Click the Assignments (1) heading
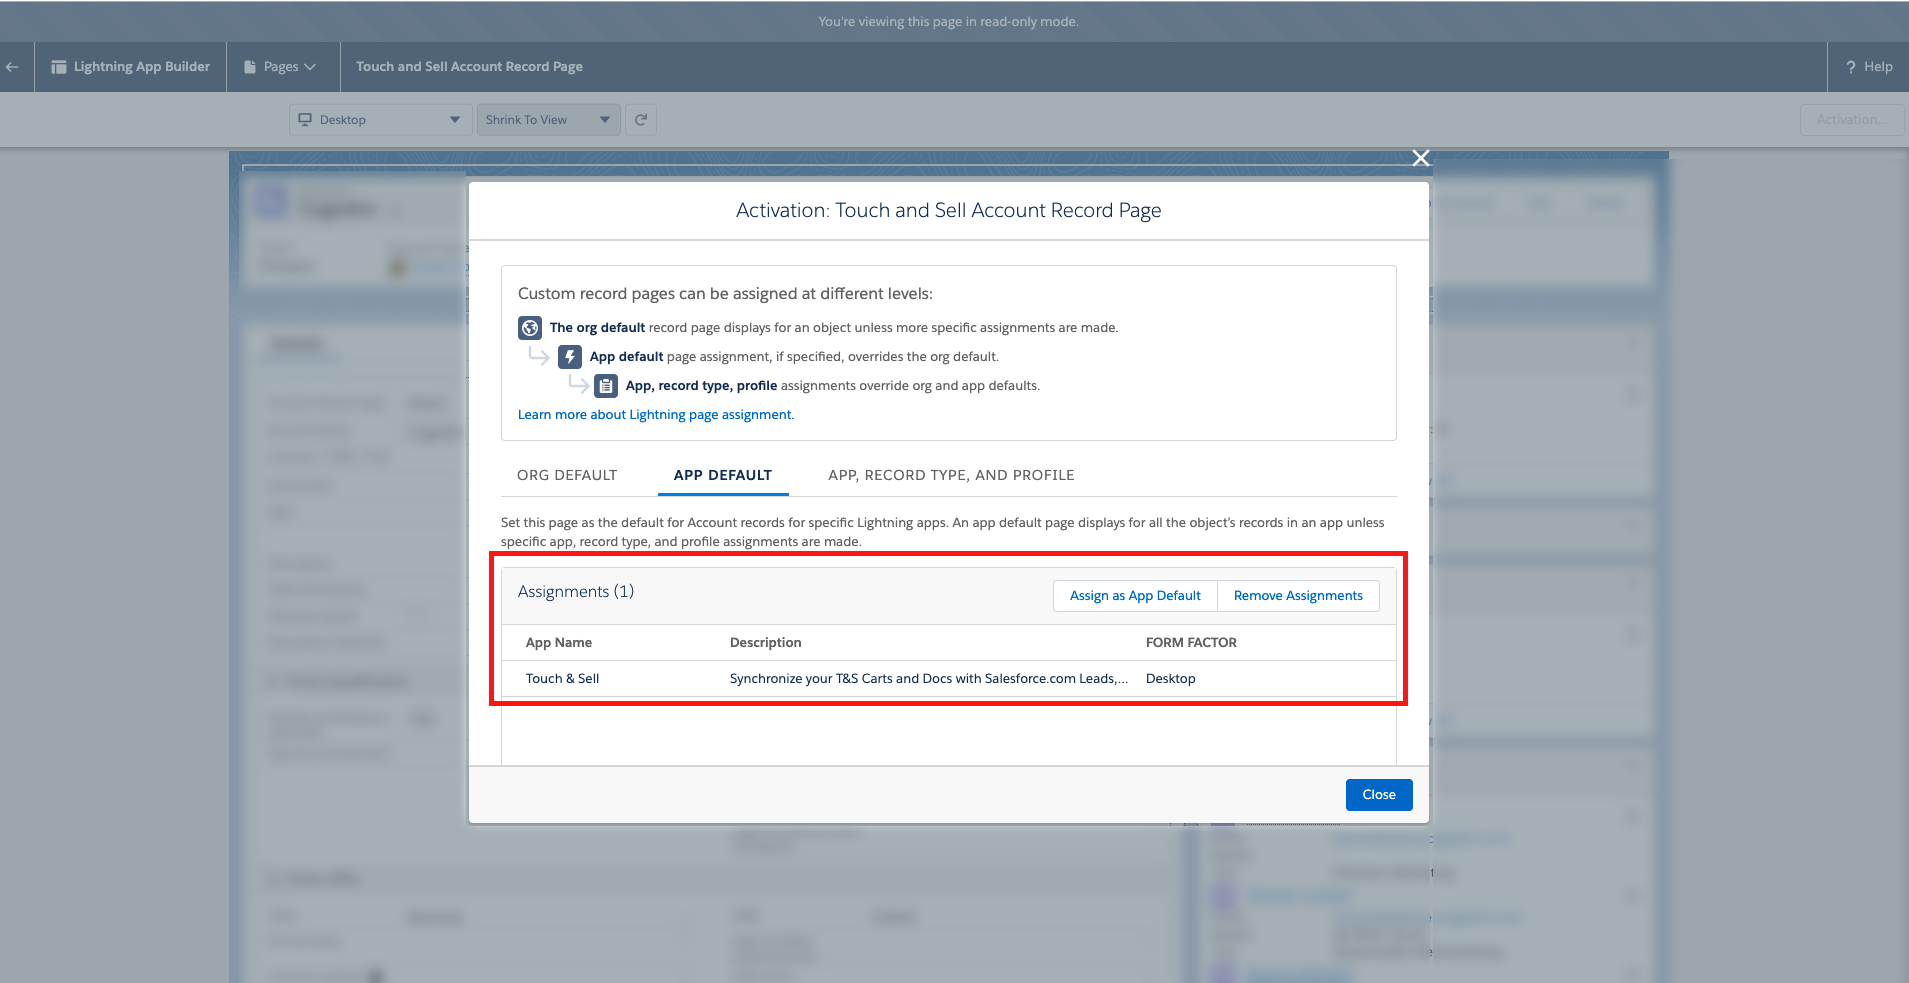The height and width of the screenshot is (983, 1909). pos(576,592)
